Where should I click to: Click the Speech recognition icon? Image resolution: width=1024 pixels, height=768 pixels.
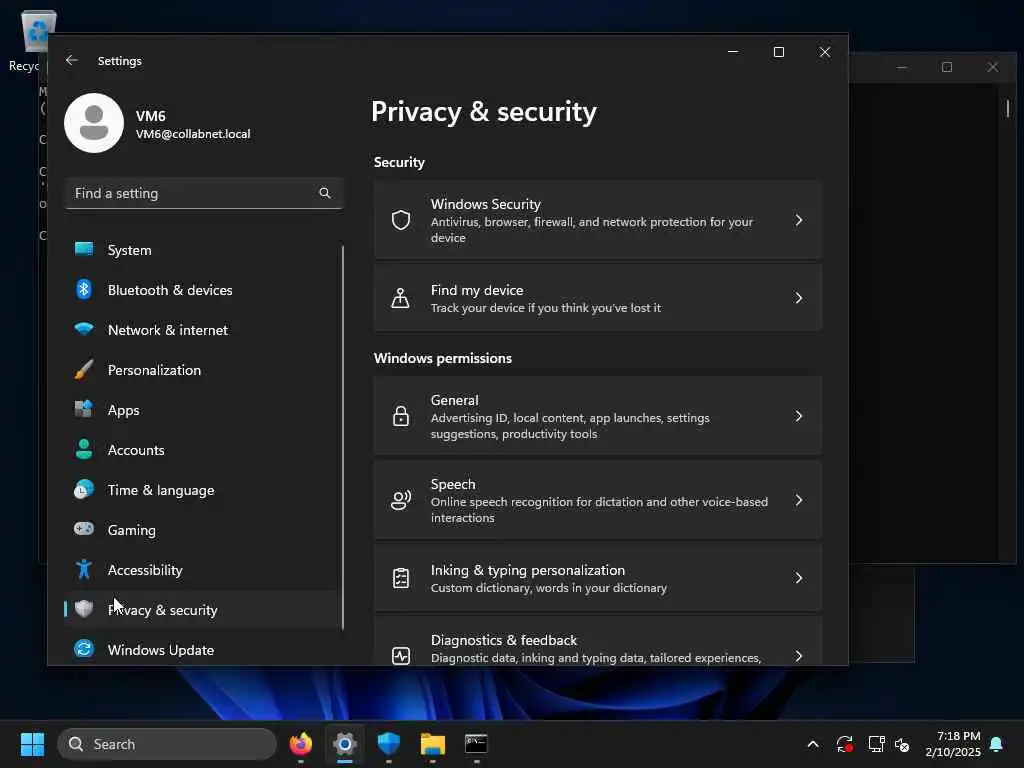pyautogui.click(x=401, y=500)
